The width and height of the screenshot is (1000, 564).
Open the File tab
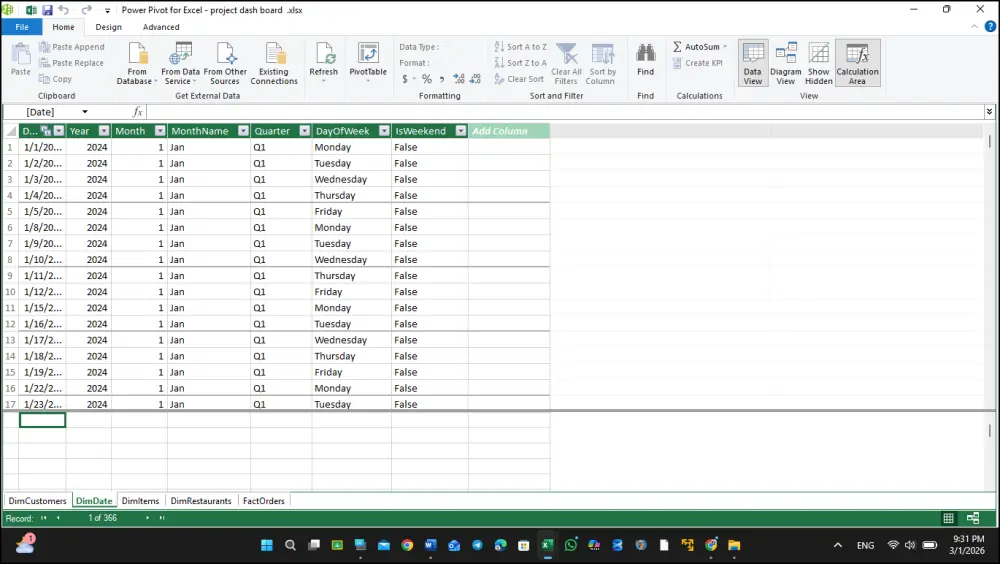point(22,27)
